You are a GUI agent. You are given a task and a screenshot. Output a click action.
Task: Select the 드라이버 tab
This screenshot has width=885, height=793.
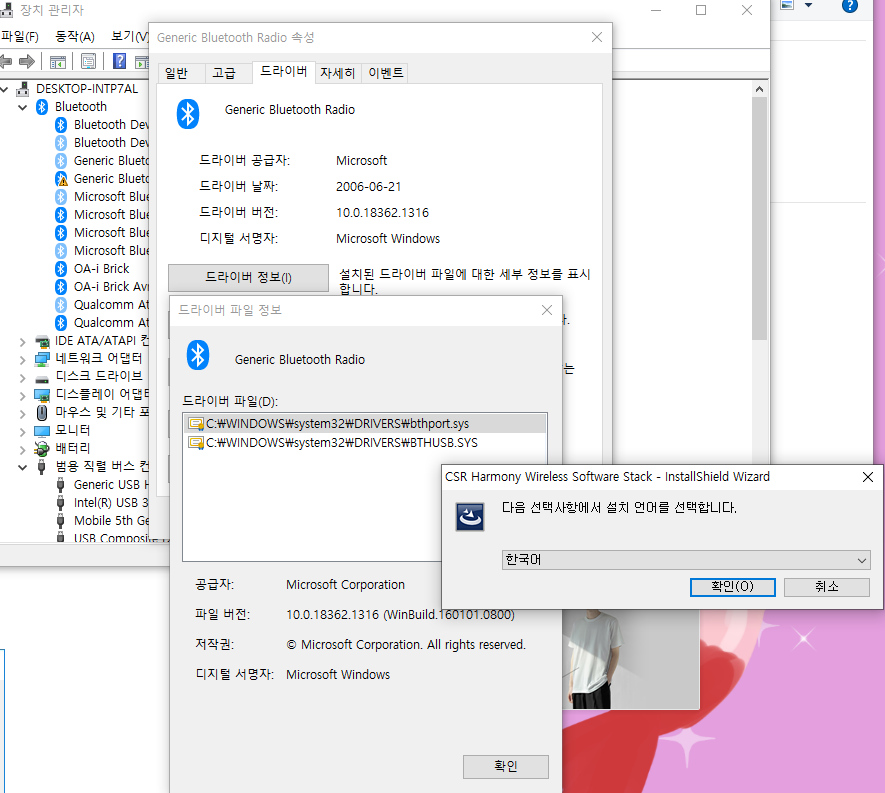[x=284, y=72]
